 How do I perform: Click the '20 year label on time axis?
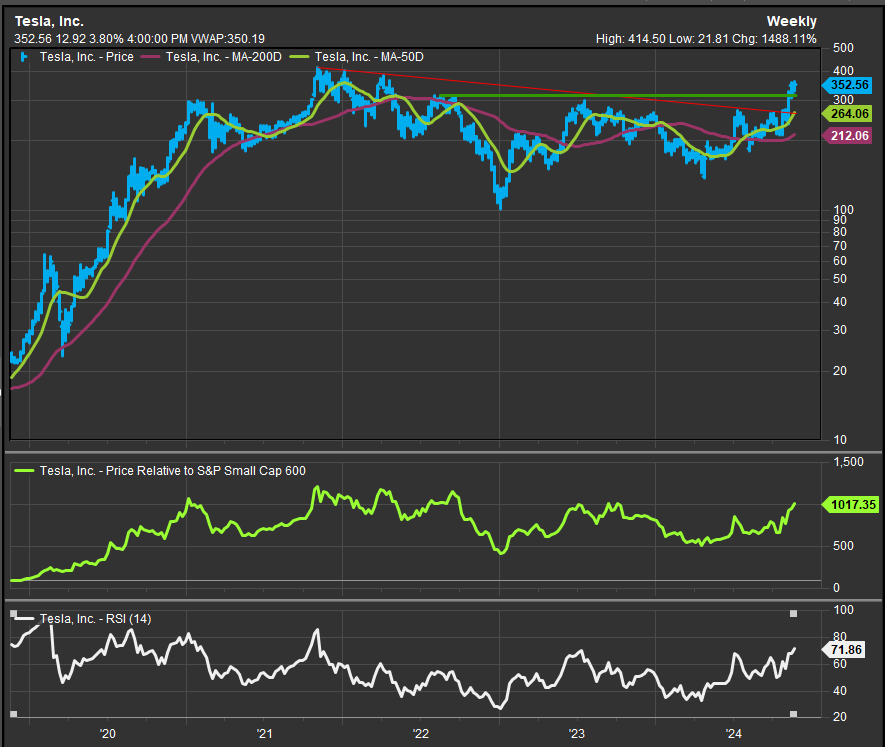coord(107,733)
